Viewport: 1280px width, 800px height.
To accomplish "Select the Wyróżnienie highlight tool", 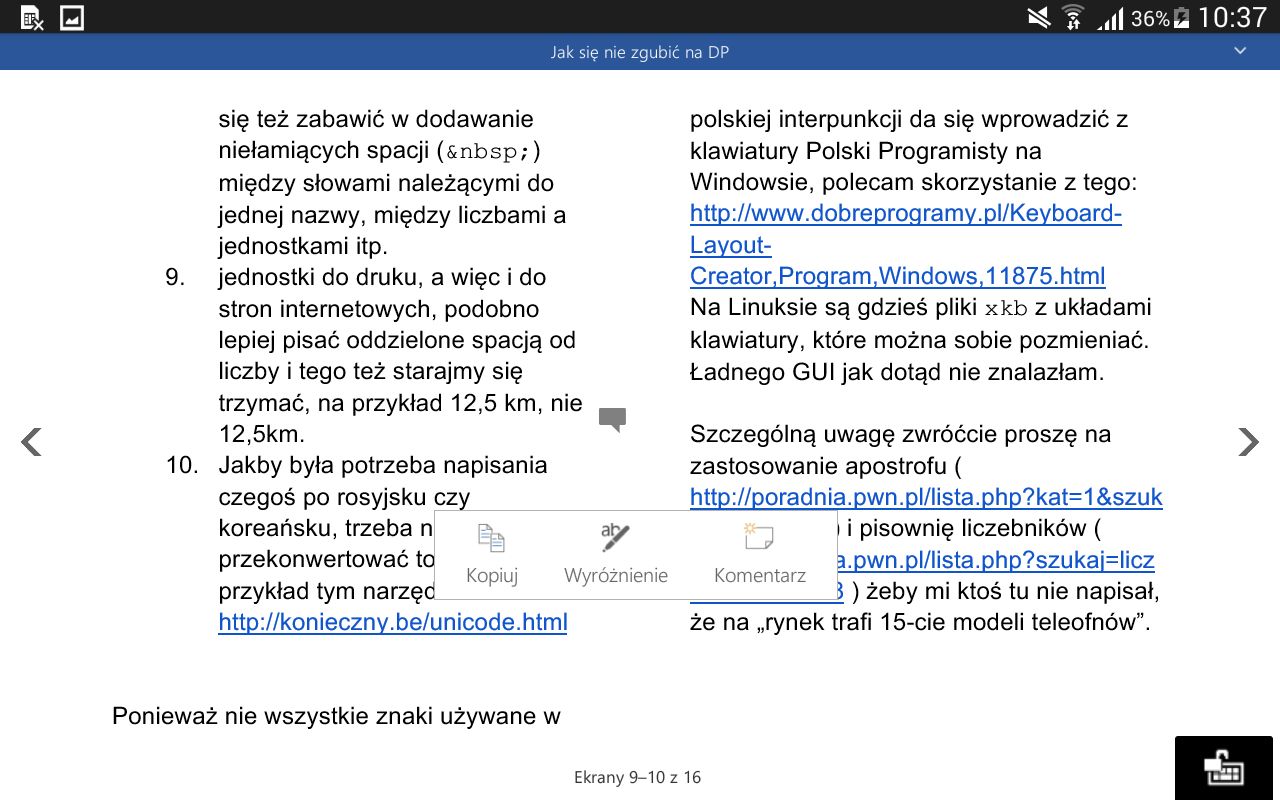I will pos(616,554).
